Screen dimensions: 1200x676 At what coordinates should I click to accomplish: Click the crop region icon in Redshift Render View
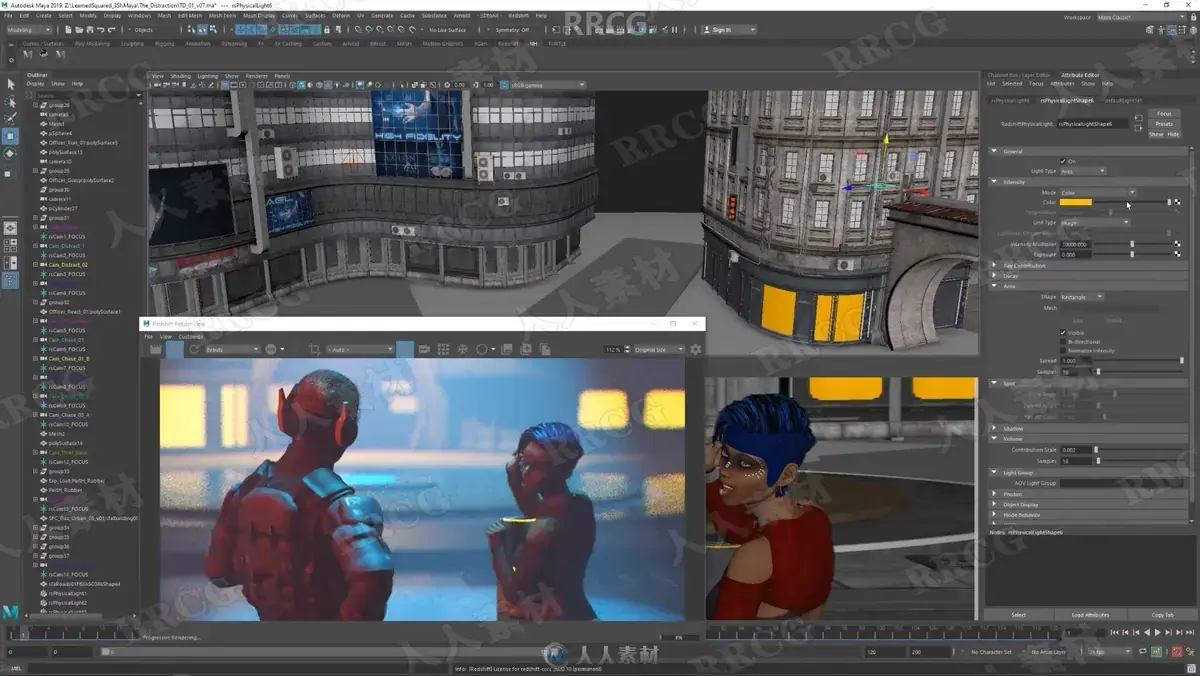click(x=315, y=350)
